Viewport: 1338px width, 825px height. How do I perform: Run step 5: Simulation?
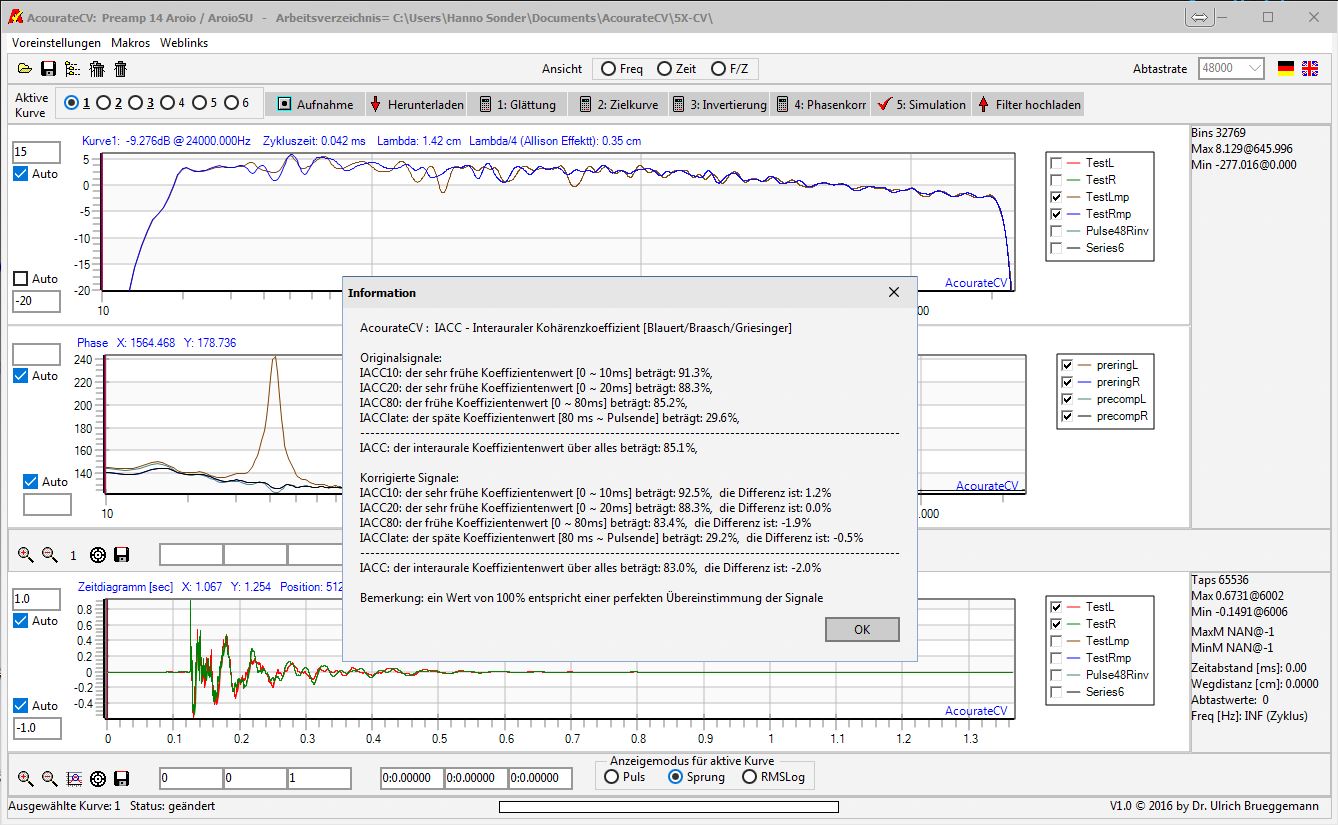tap(920, 104)
